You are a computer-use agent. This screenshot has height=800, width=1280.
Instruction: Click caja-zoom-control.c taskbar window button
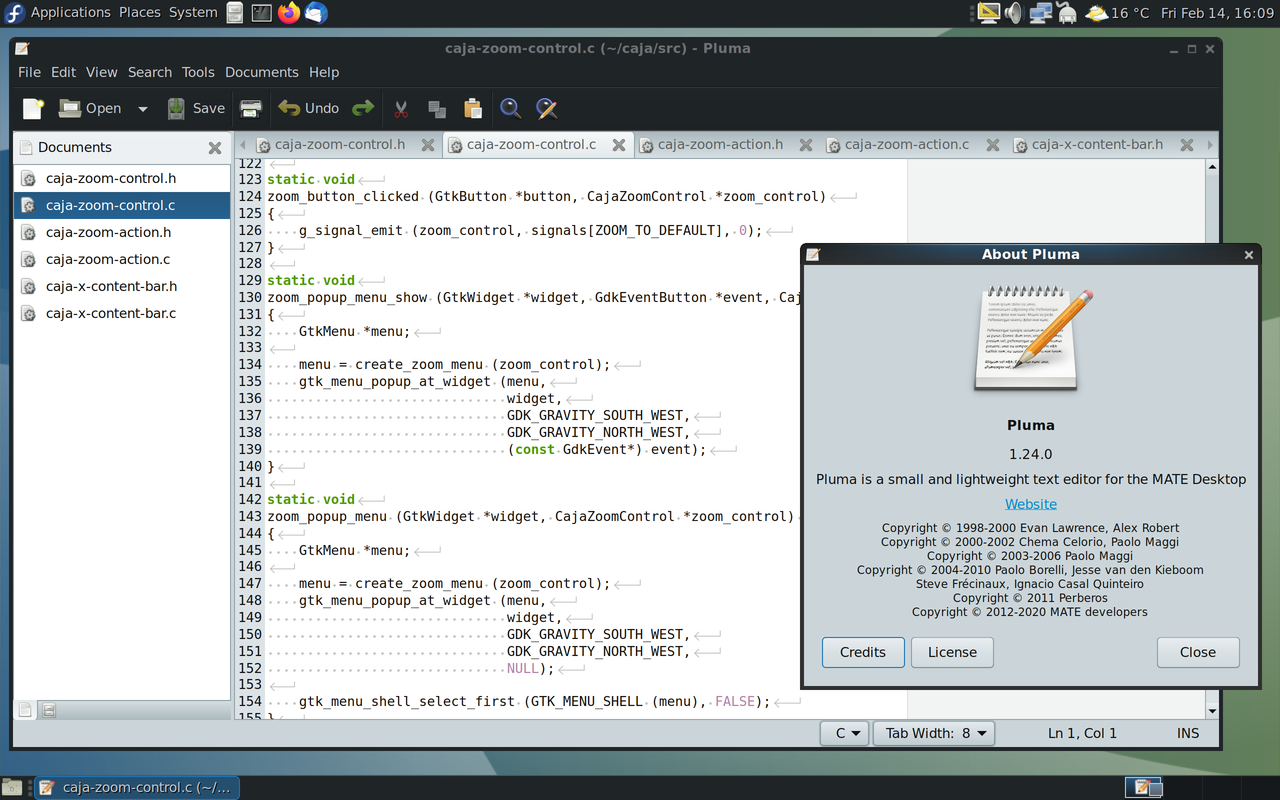pyautogui.click(x=138, y=788)
